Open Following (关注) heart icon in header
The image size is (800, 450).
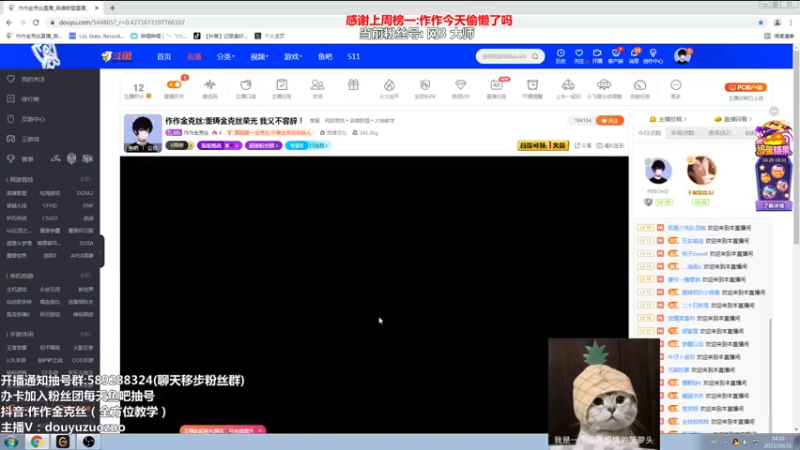coord(579,56)
